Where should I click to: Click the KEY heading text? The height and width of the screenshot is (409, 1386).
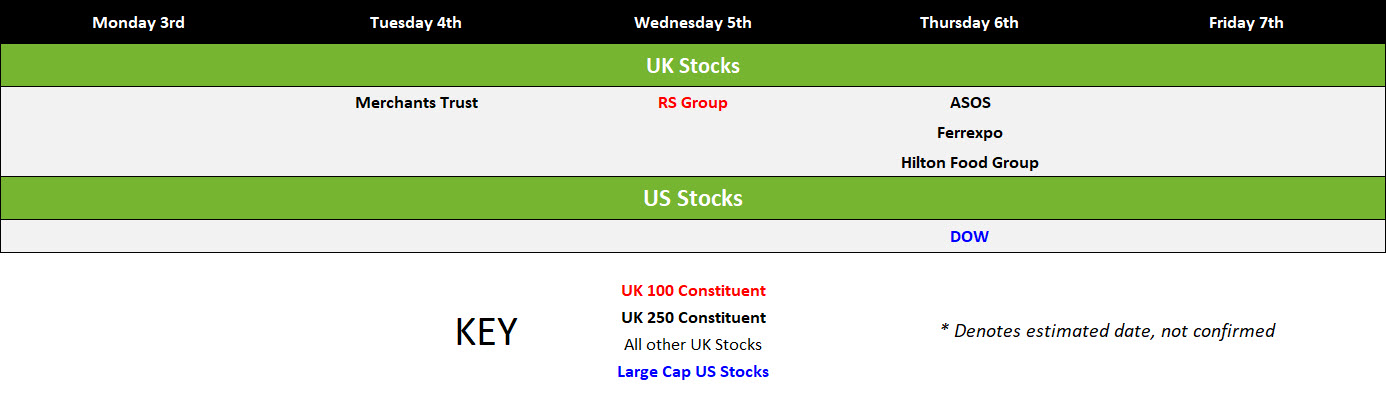486,333
